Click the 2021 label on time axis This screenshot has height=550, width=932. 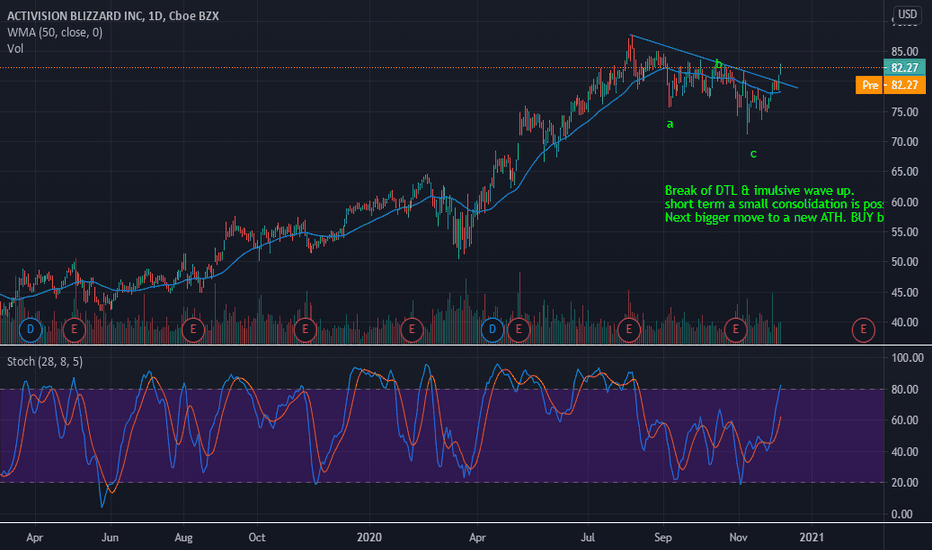tap(812, 538)
